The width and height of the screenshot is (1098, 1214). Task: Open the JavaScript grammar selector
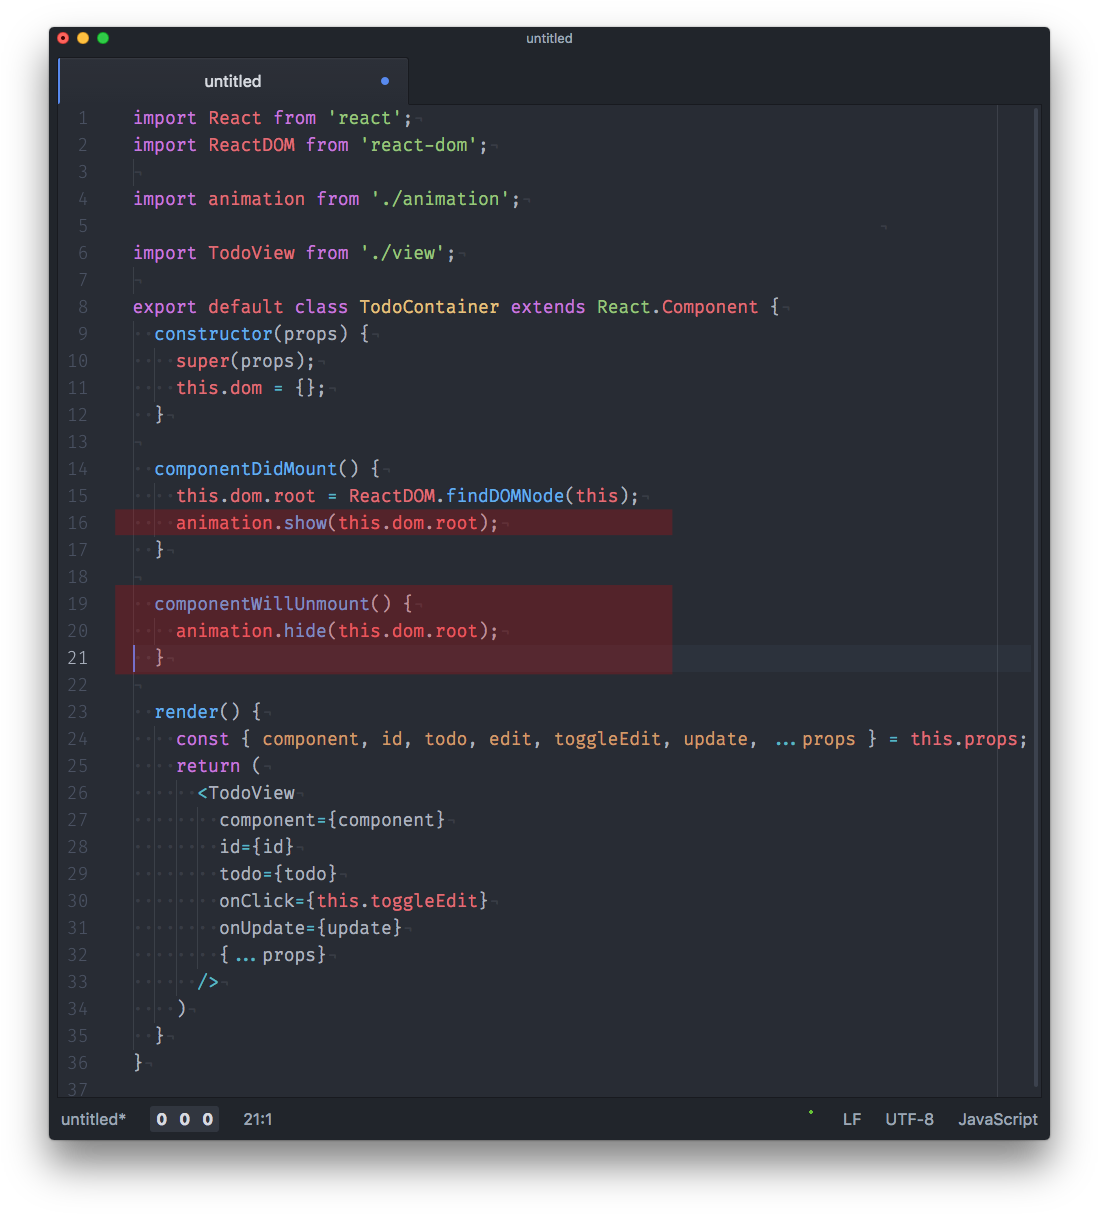pyautogui.click(x=997, y=1119)
